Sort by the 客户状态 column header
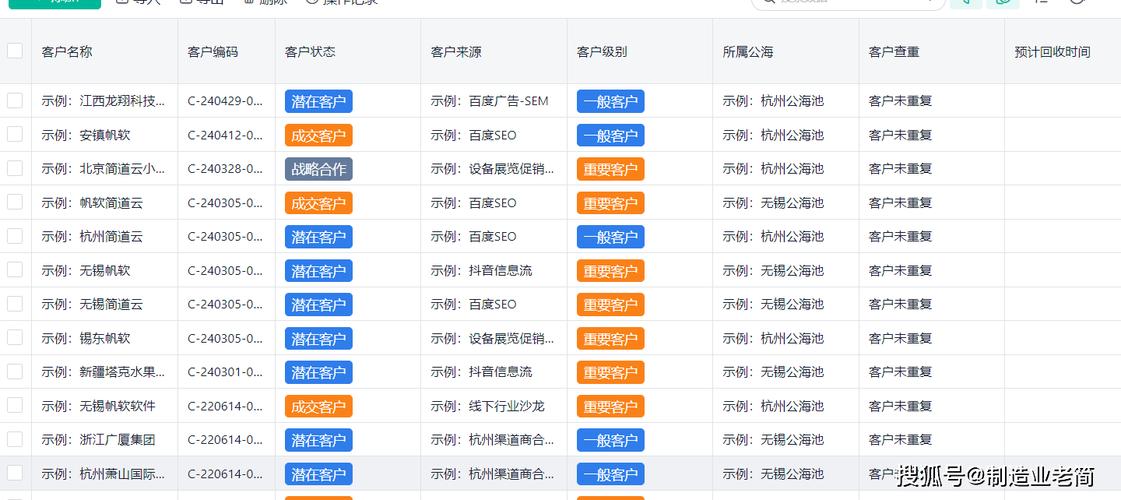The image size is (1121, 500). (x=310, y=52)
